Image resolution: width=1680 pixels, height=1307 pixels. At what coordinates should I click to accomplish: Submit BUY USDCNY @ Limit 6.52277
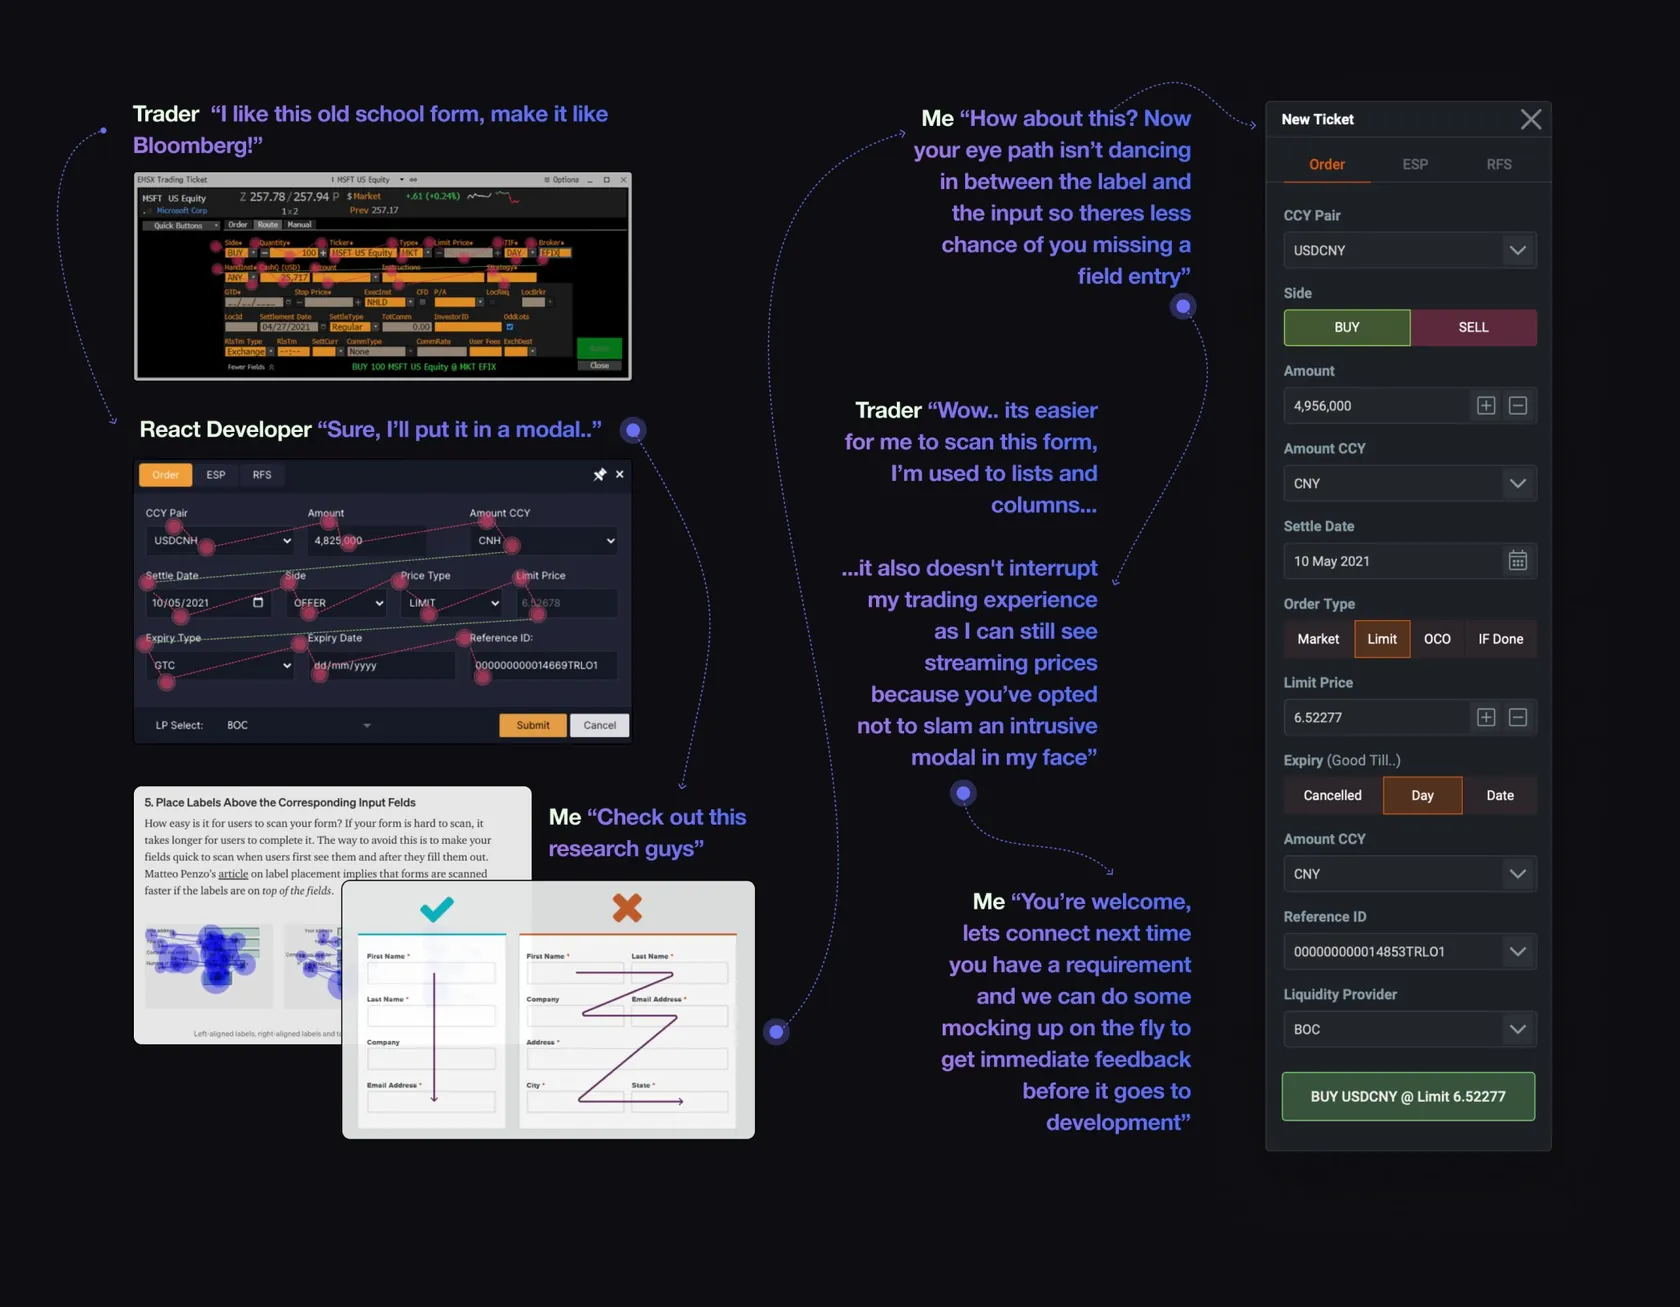point(1408,1096)
